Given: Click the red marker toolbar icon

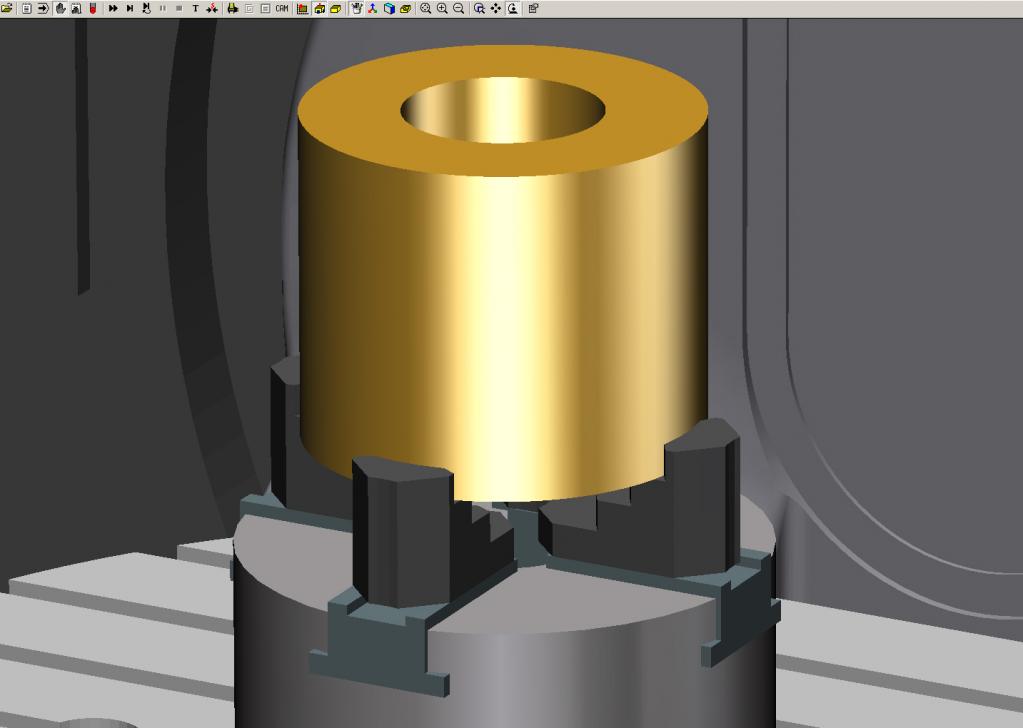Looking at the screenshot, I should click(93, 8).
